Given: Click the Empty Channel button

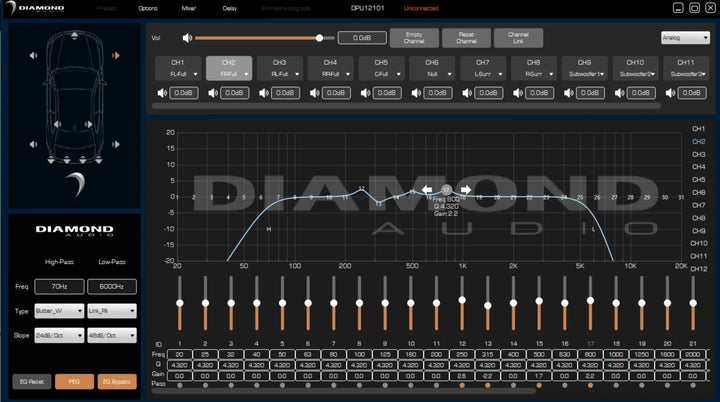Looking at the screenshot, I should tap(414, 38).
